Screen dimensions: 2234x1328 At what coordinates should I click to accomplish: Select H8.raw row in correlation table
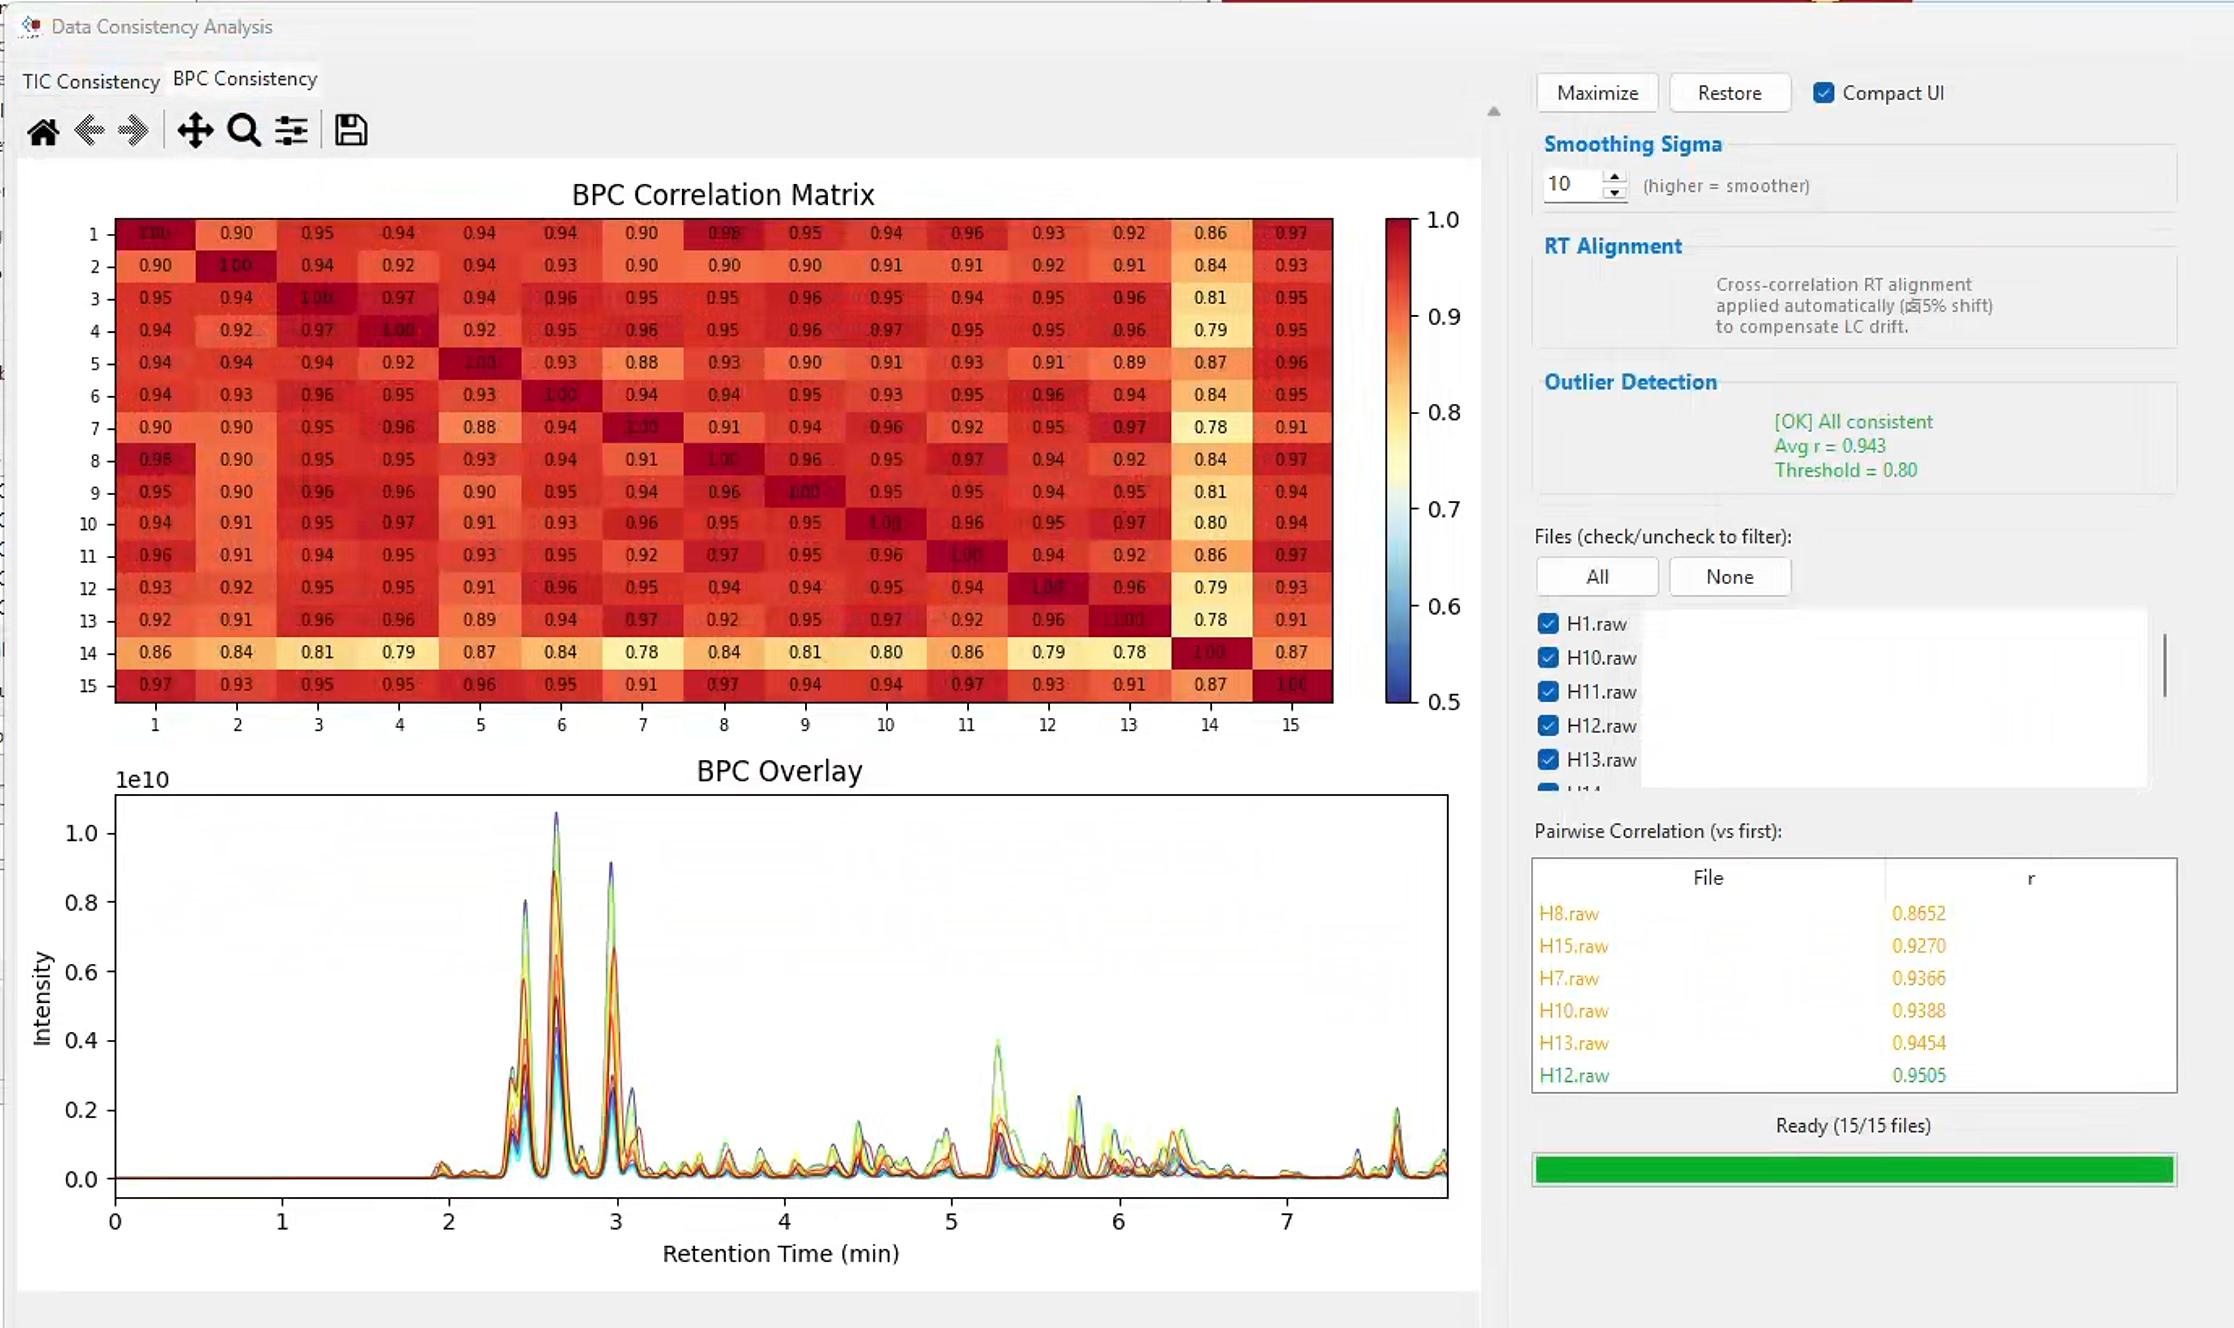[1854, 914]
